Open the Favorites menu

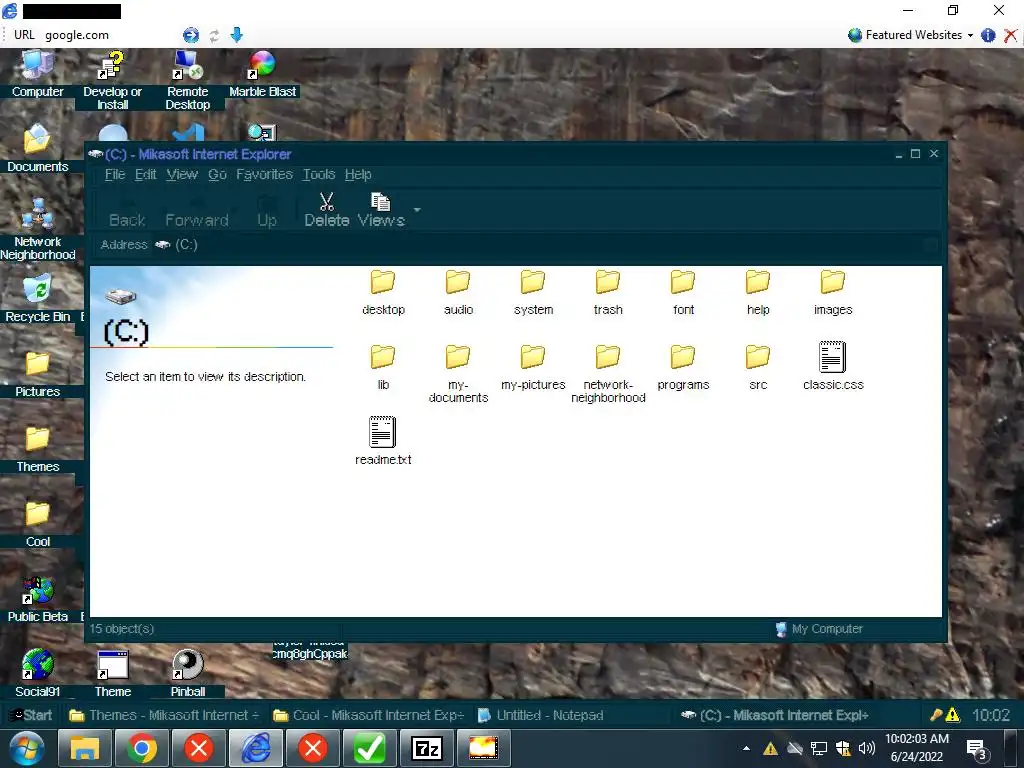coord(264,174)
